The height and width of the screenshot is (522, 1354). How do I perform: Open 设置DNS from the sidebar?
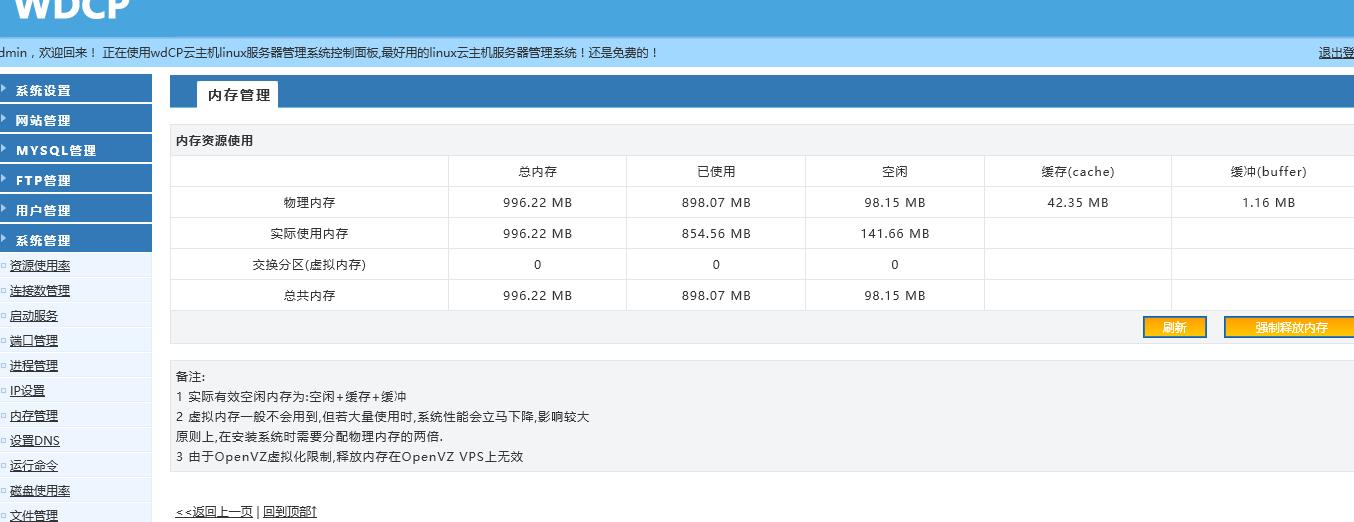coord(35,441)
